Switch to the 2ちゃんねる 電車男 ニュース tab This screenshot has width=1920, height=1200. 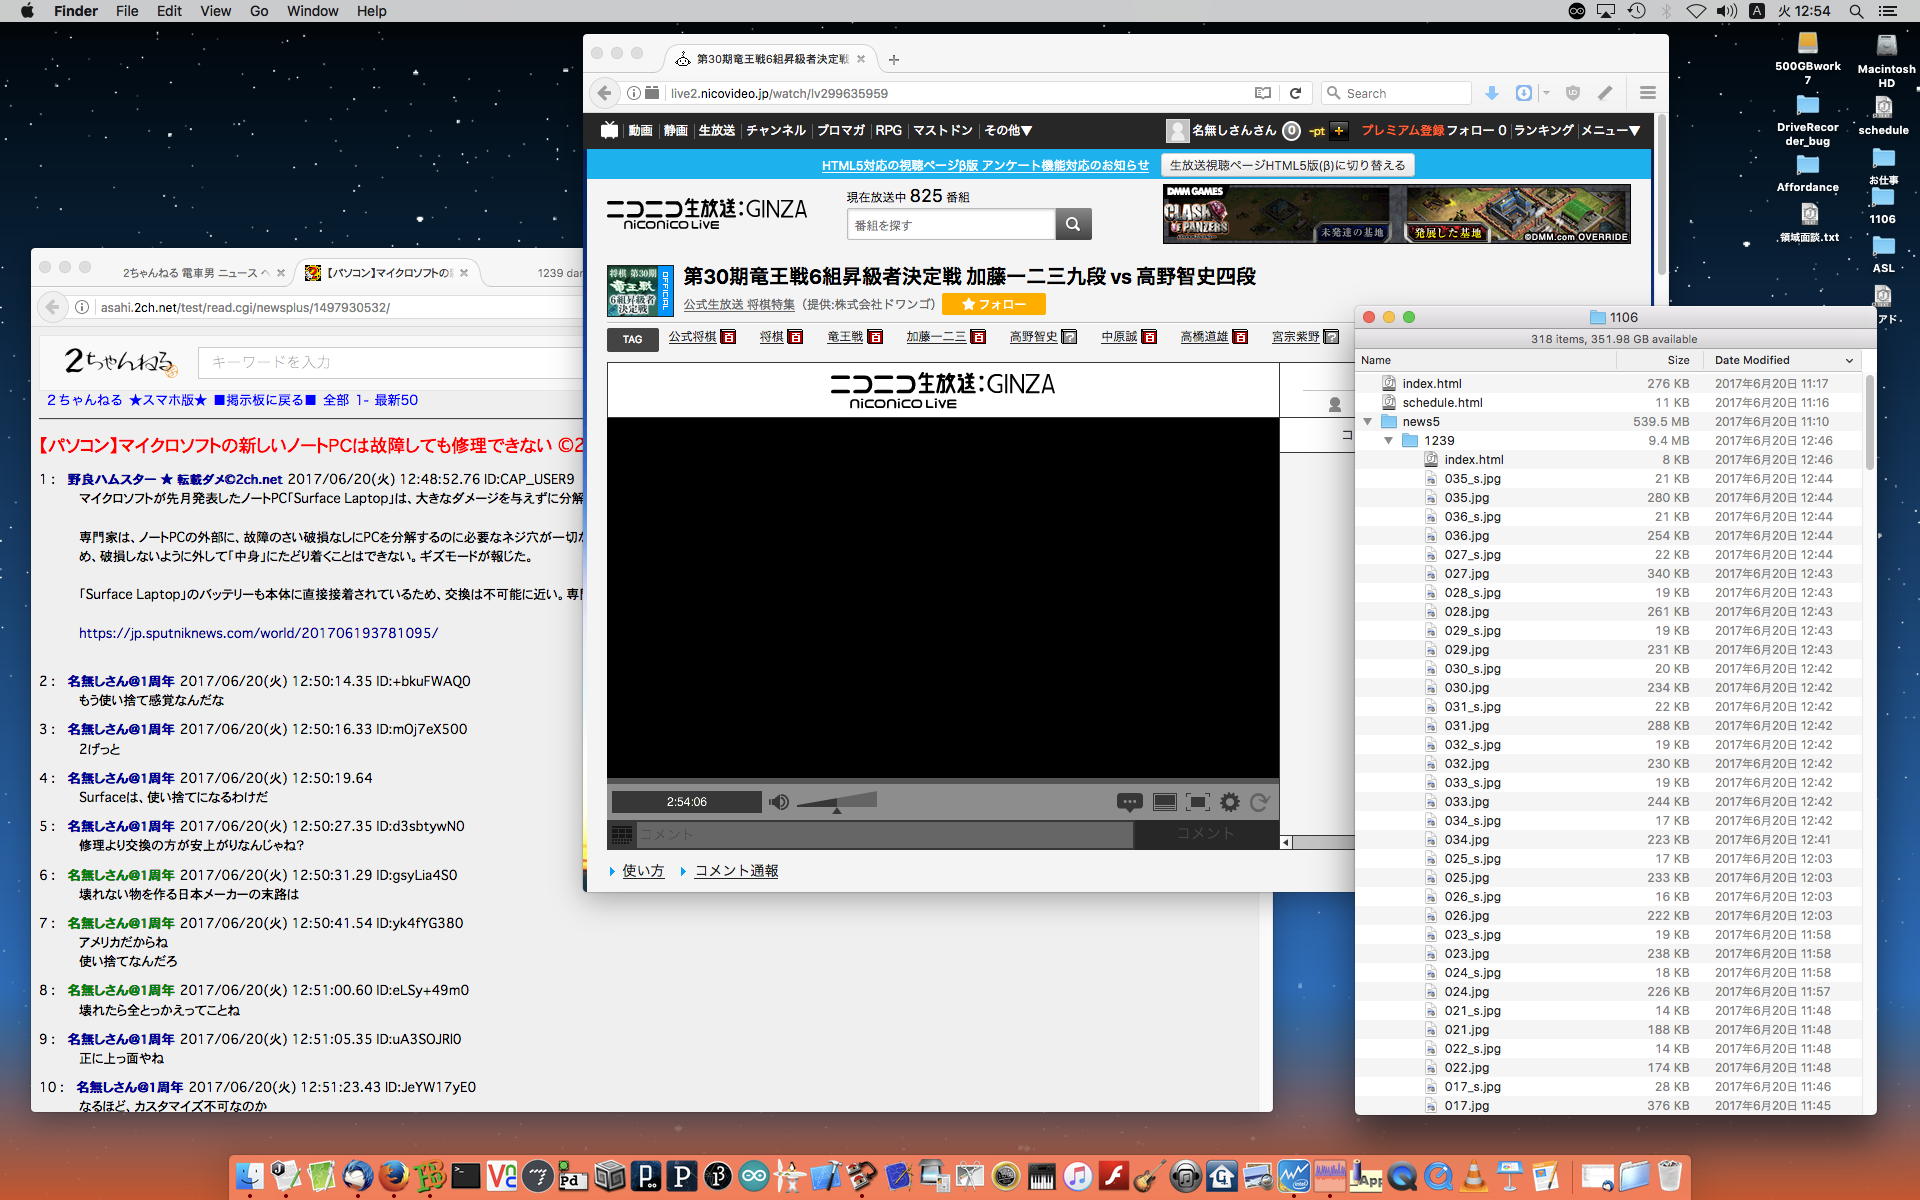point(190,273)
